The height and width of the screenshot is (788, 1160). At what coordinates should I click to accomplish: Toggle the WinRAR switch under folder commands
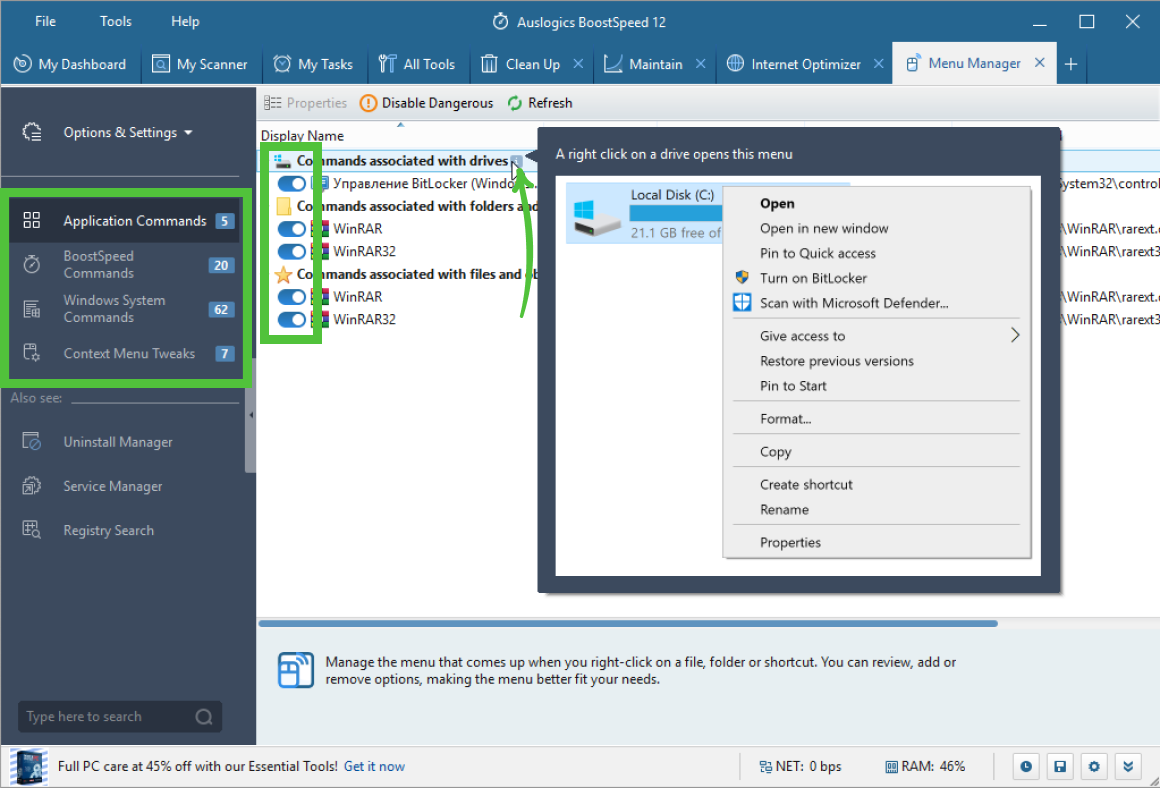pyautogui.click(x=291, y=229)
